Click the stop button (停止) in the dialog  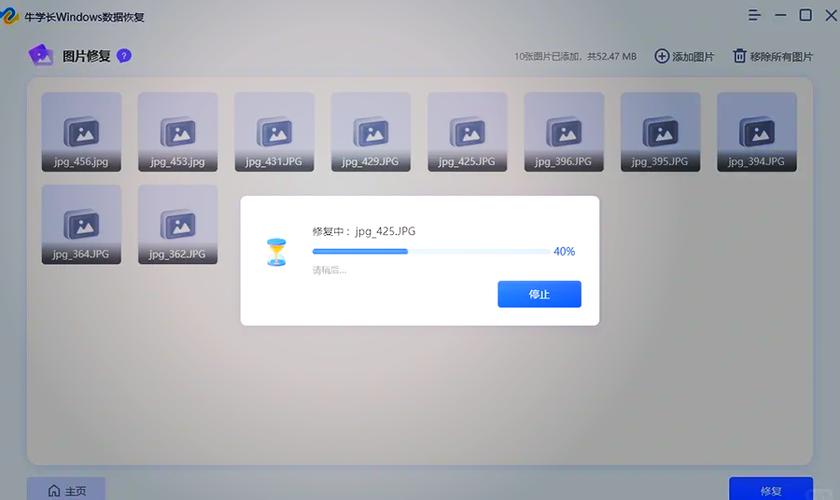point(539,294)
